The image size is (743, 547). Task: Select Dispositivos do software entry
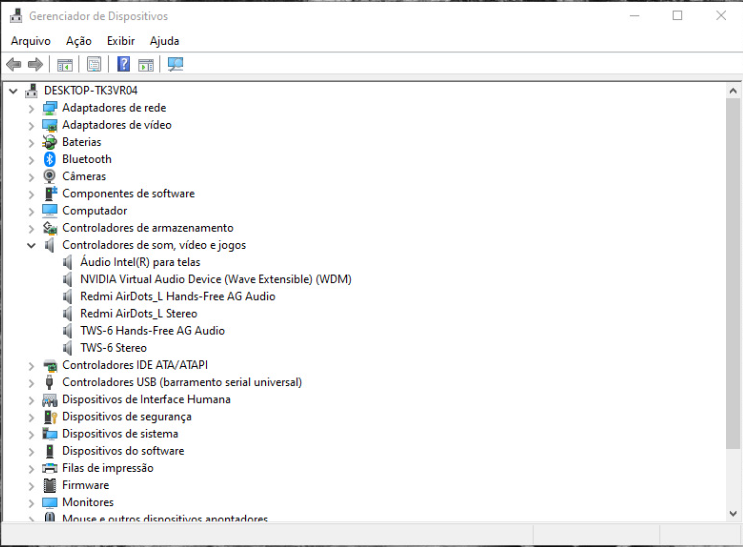coord(123,451)
